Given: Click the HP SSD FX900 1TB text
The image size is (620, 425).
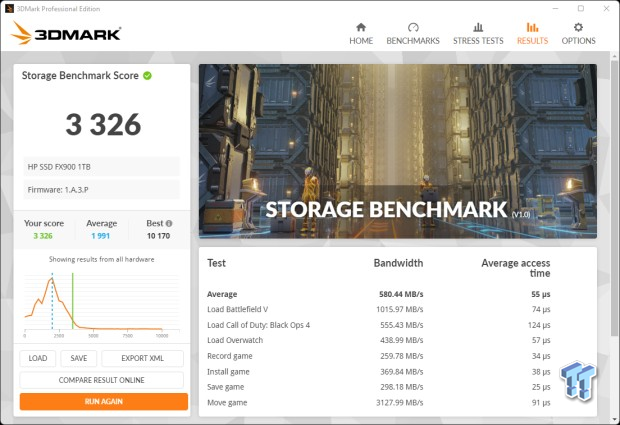Looking at the screenshot, I should point(59,167).
